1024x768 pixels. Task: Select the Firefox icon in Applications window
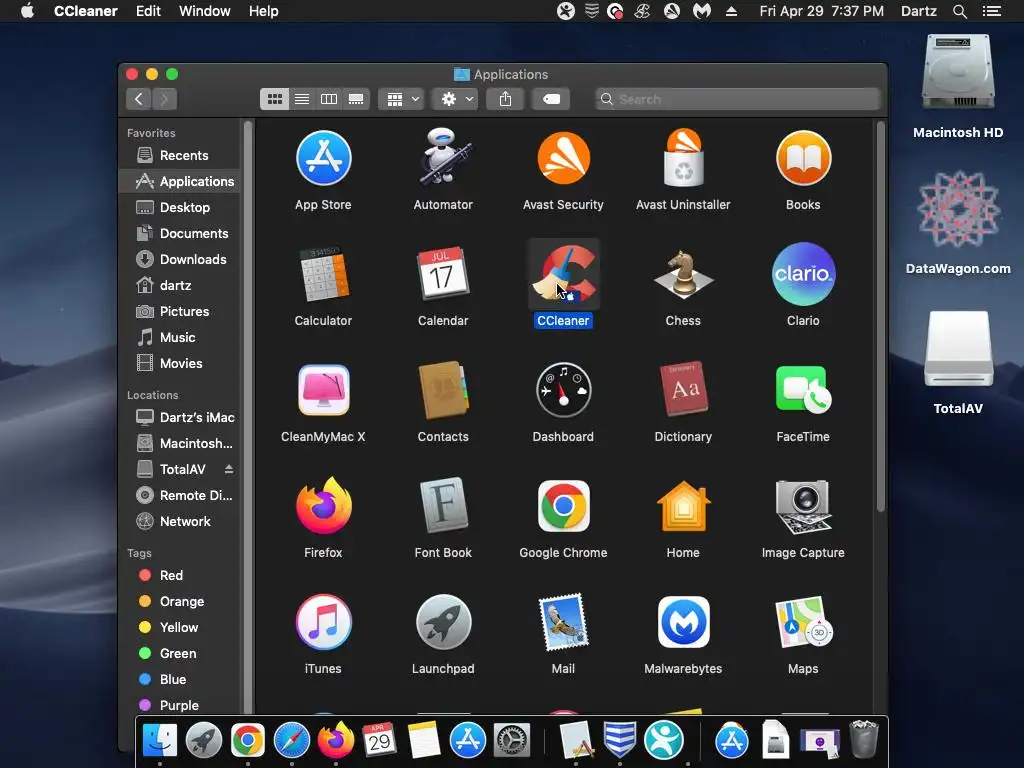(x=323, y=505)
